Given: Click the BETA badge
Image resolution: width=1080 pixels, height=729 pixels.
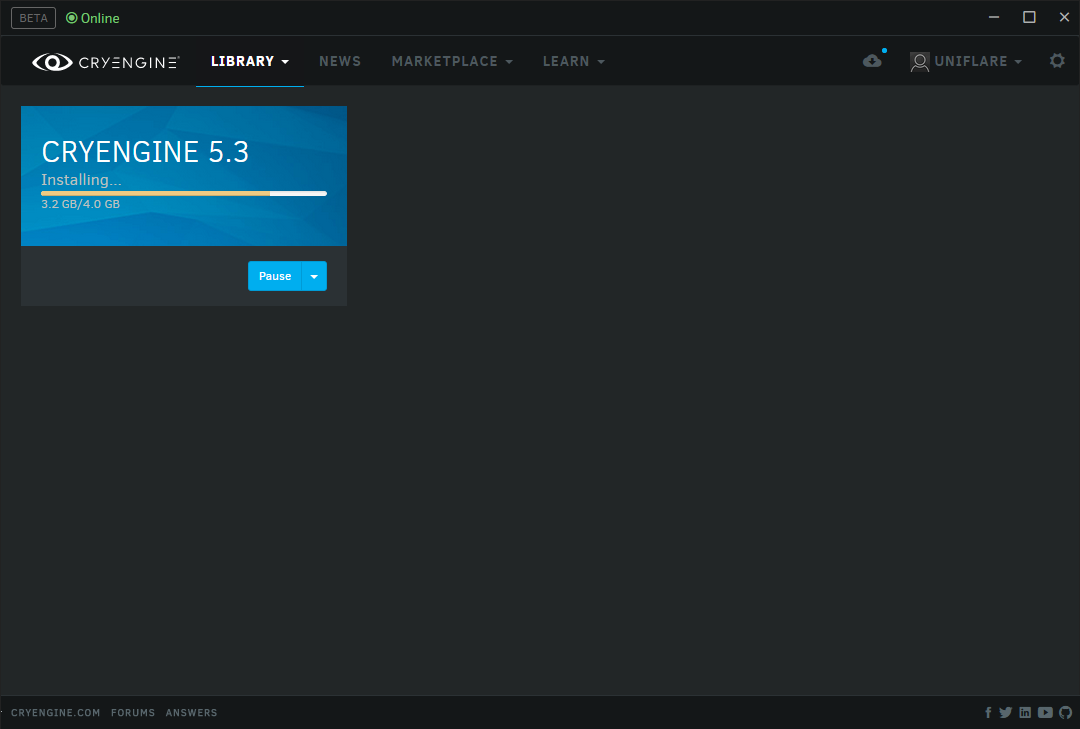Looking at the screenshot, I should click(33, 18).
